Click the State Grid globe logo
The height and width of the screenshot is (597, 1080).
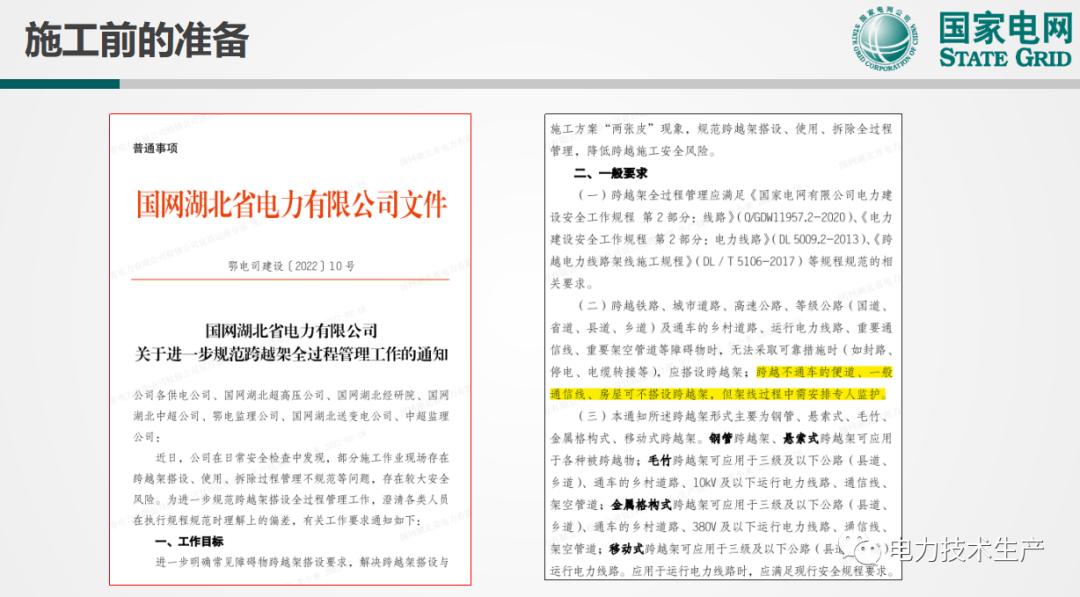tap(885, 39)
